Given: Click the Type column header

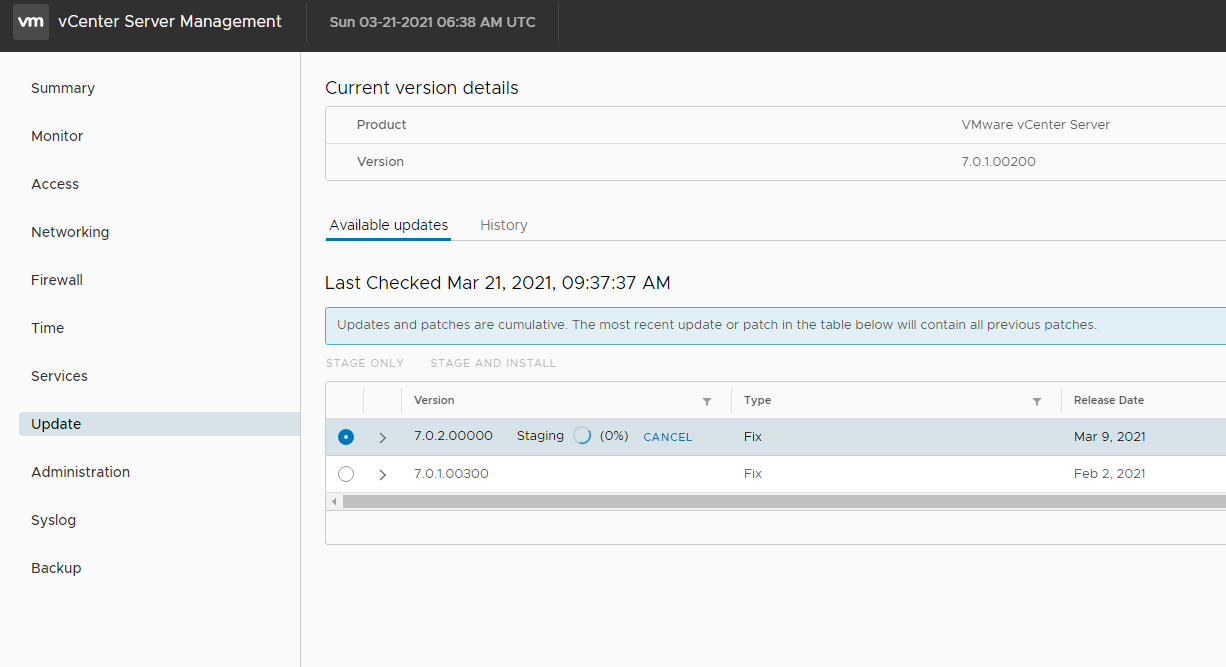Looking at the screenshot, I should [757, 400].
